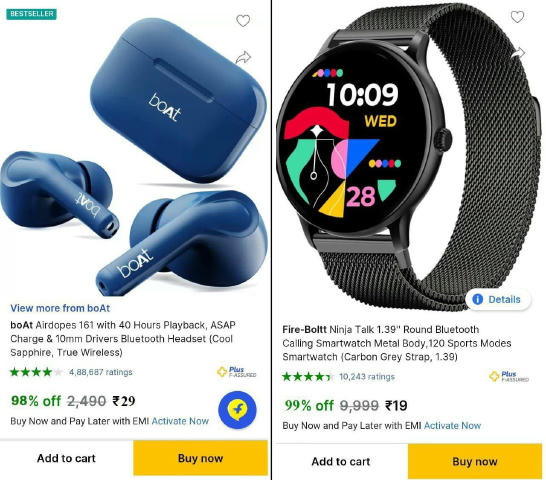Screen dimensions: 546x480
Task: Tap the share arrow on boAt Airdopes
Action: [x=243, y=57]
